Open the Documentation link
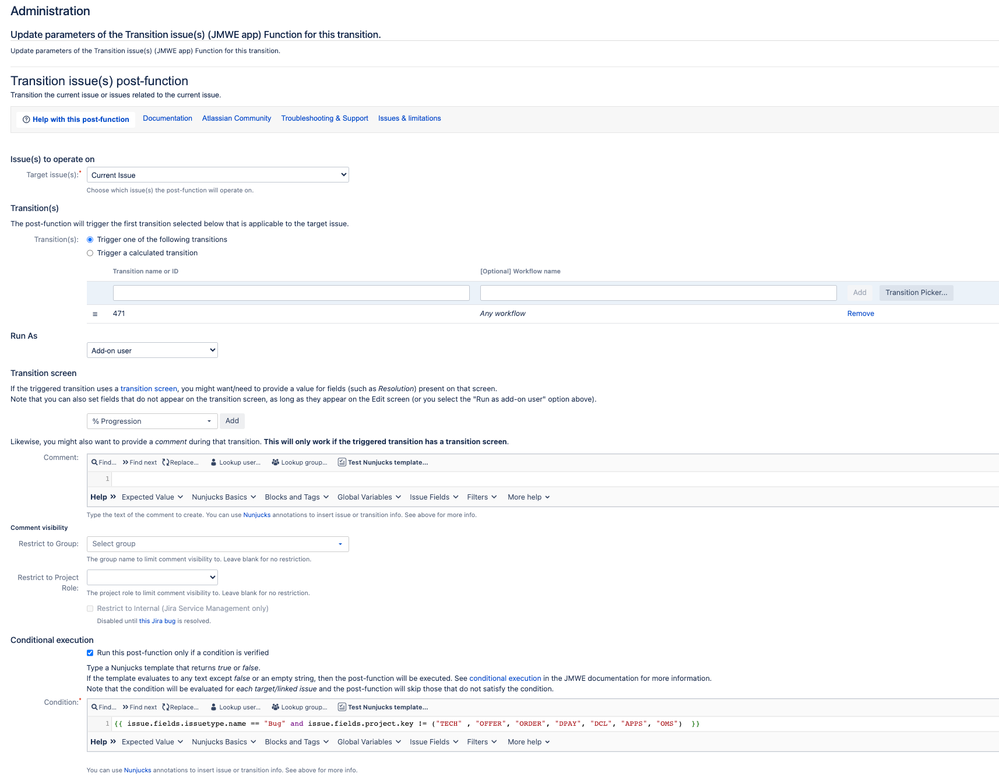This screenshot has height=780, width=999. coord(168,119)
